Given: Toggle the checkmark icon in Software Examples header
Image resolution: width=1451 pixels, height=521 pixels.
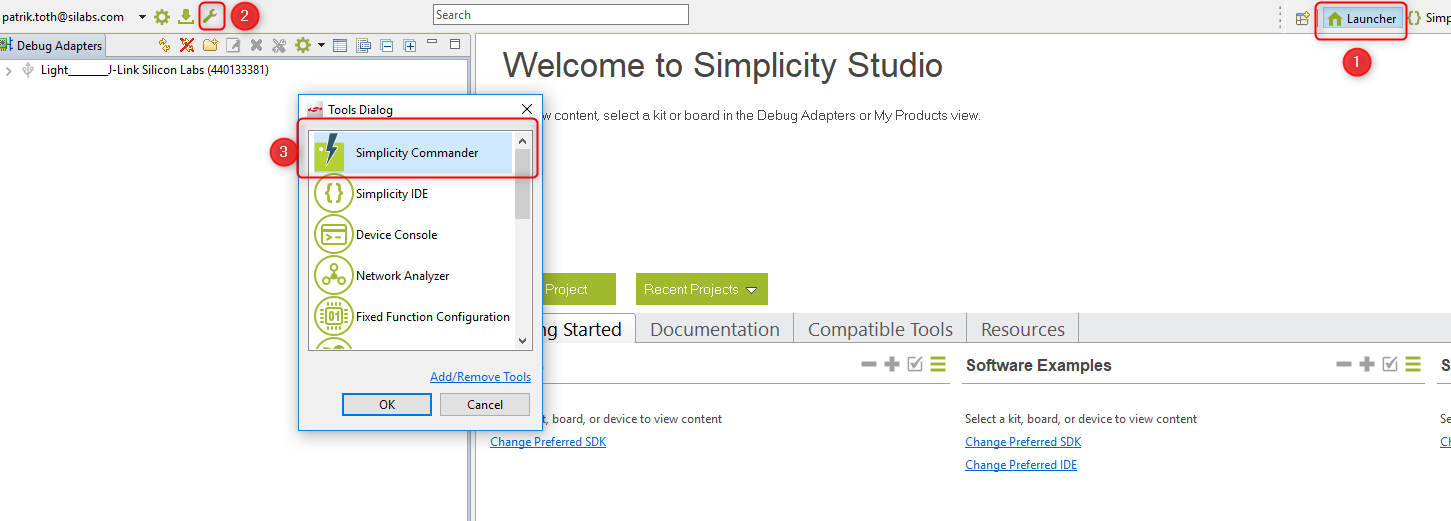Looking at the screenshot, I should (1389, 365).
